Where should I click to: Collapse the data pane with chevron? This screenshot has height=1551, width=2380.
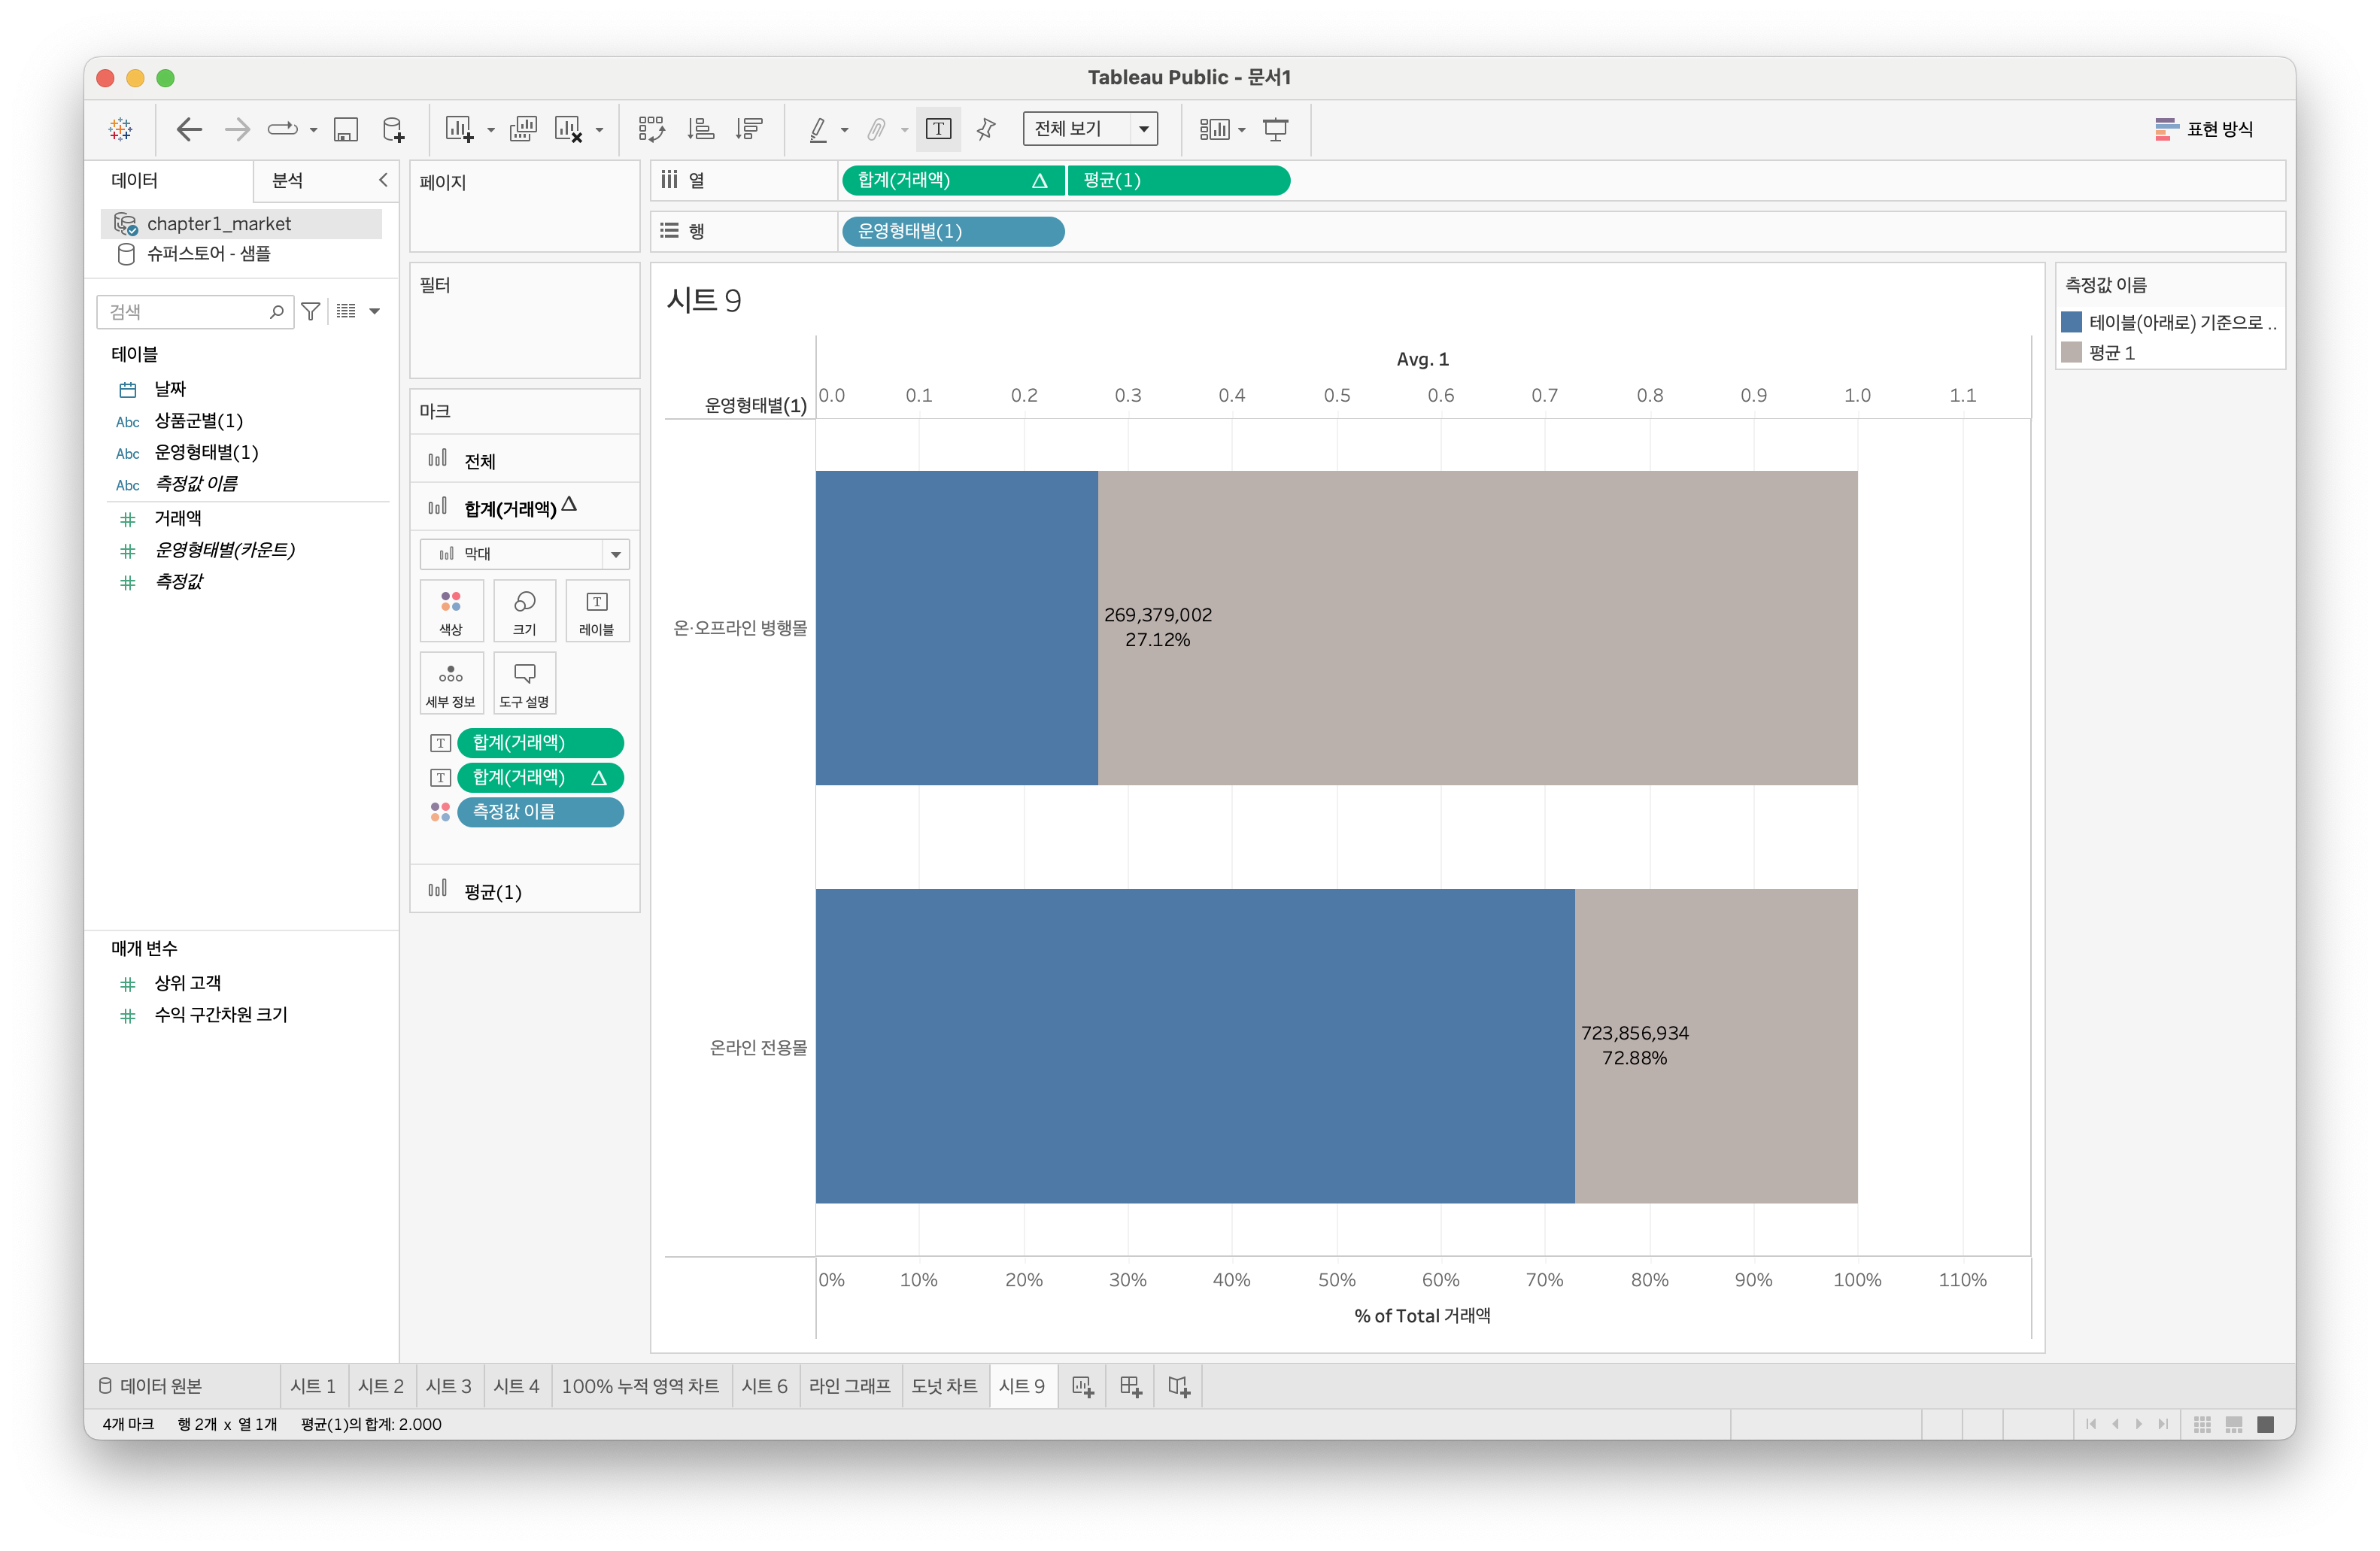pos(383,180)
